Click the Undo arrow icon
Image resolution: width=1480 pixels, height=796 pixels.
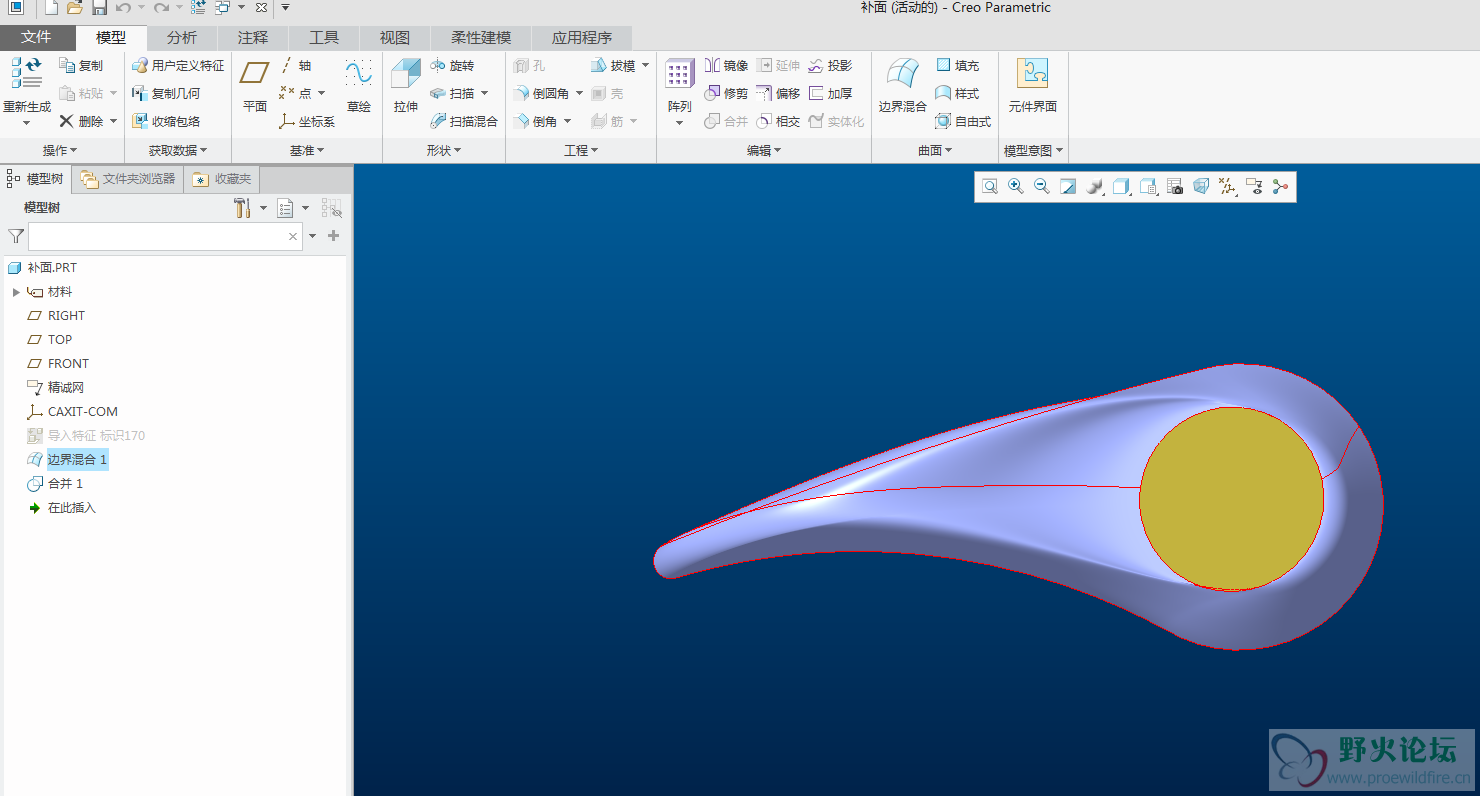(123, 8)
